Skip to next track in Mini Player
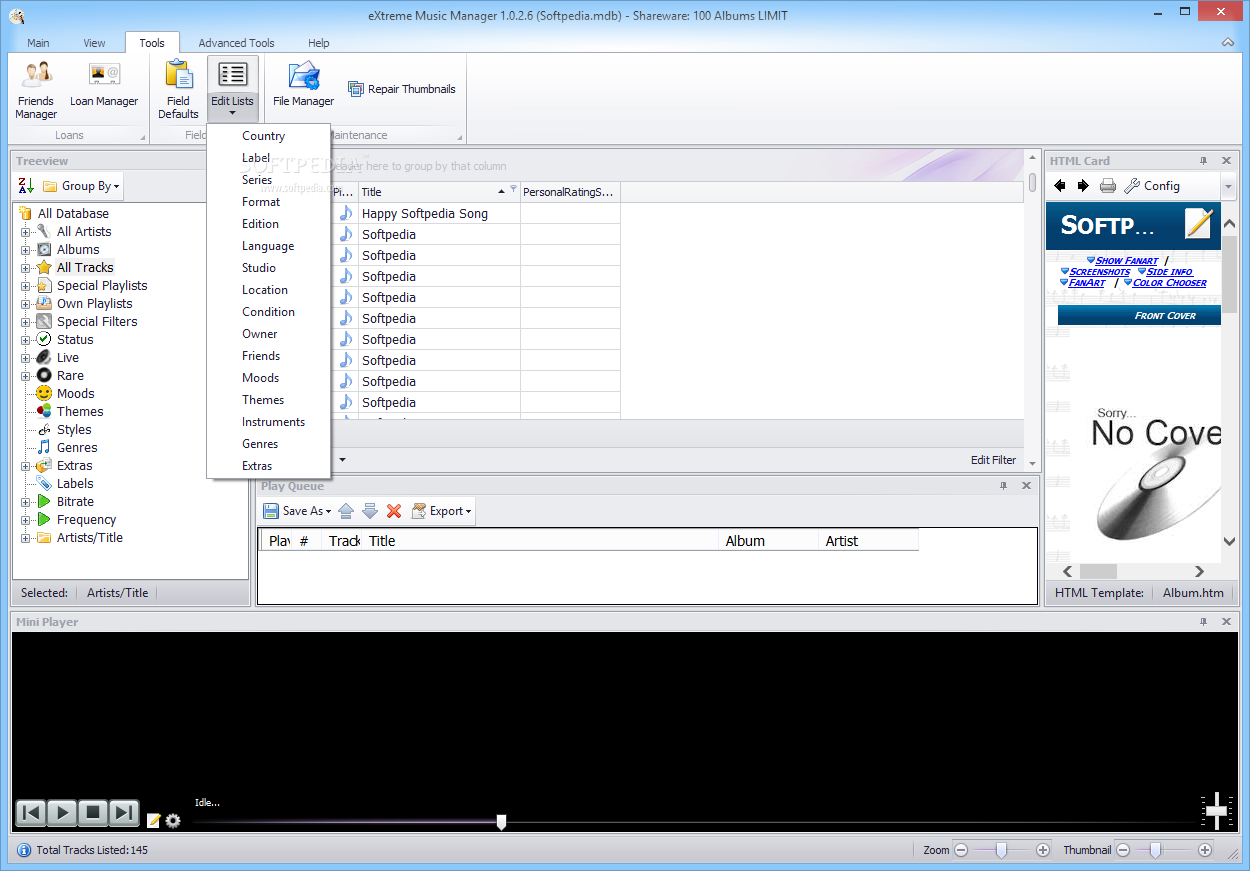Screen dimensions: 1250x871 pyautogui.click(x=124, y=813)
